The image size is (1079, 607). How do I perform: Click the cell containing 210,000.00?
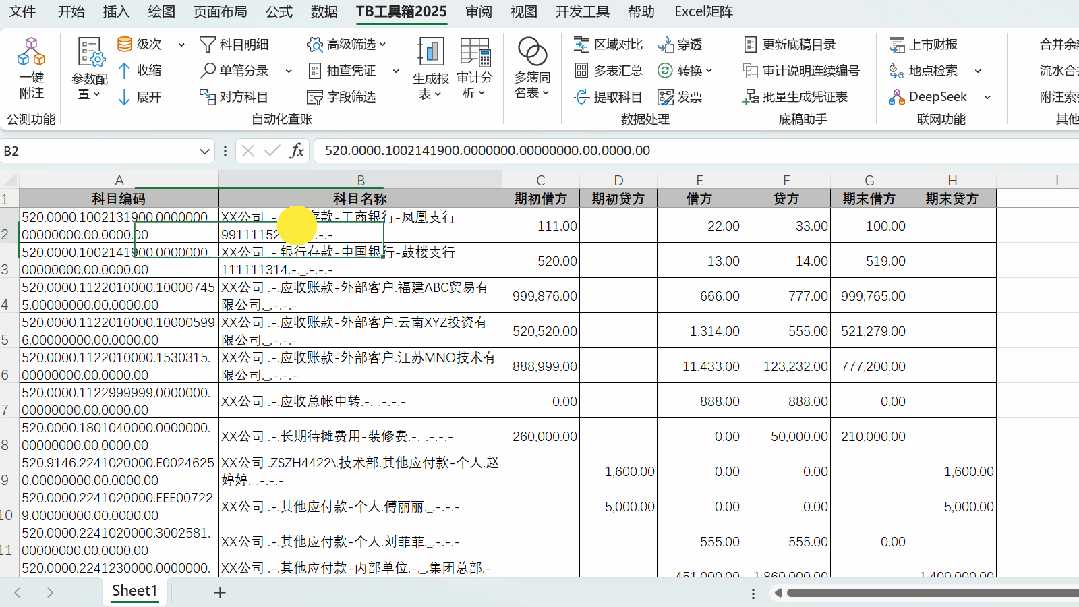pyautogui.click(x=869, y=436)
